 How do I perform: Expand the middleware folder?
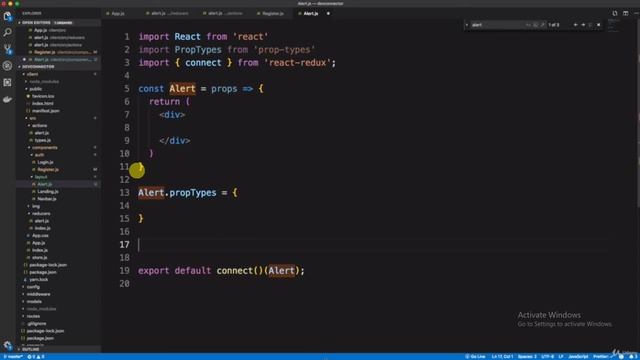point(38,294)
